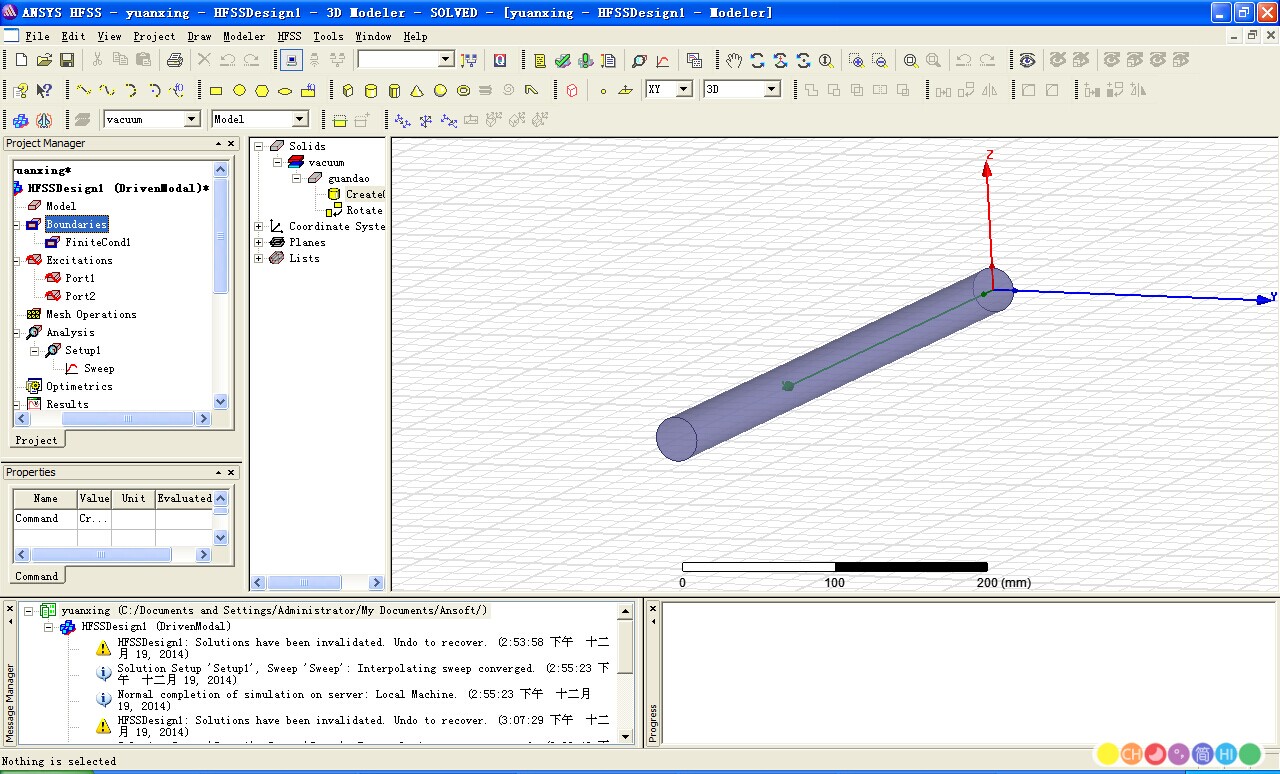Click Project Manager vertical scrollbar down arrow
The height and width of the screenshot is (774, 1280).
[x=221, y=402]
